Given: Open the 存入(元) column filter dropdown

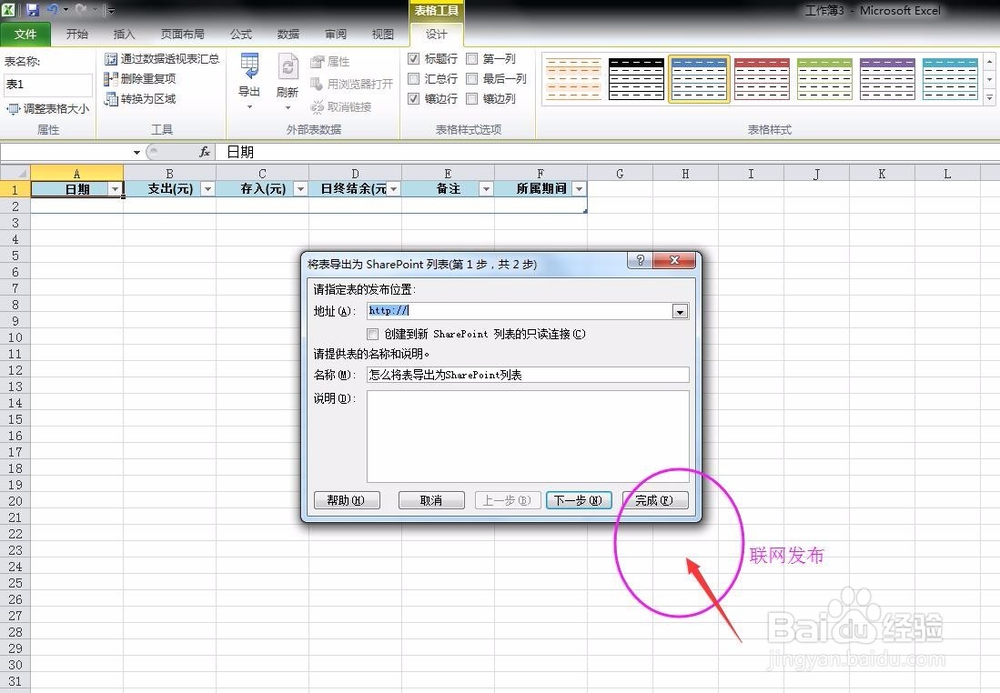Looking at the screenshot, I should click(x=300, y=189).
